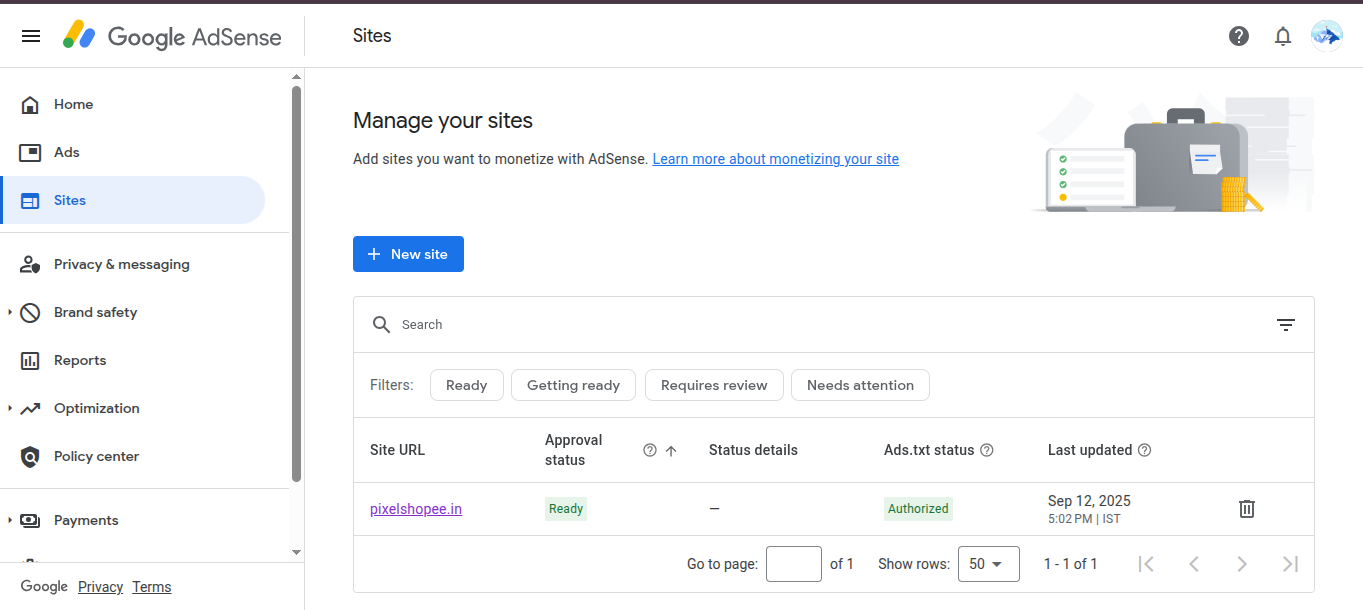
Task: Delete pixelshopee.in with the trash icon
Action: click(x=1247, y=508)
